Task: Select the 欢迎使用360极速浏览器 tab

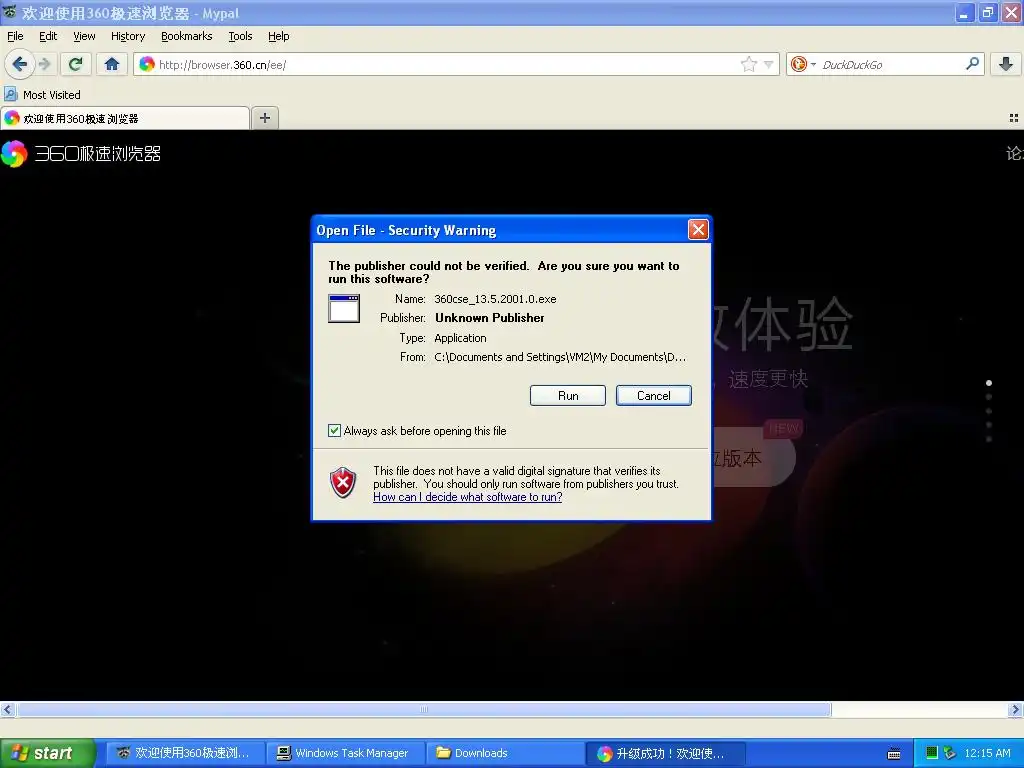Action: point(125,118)
